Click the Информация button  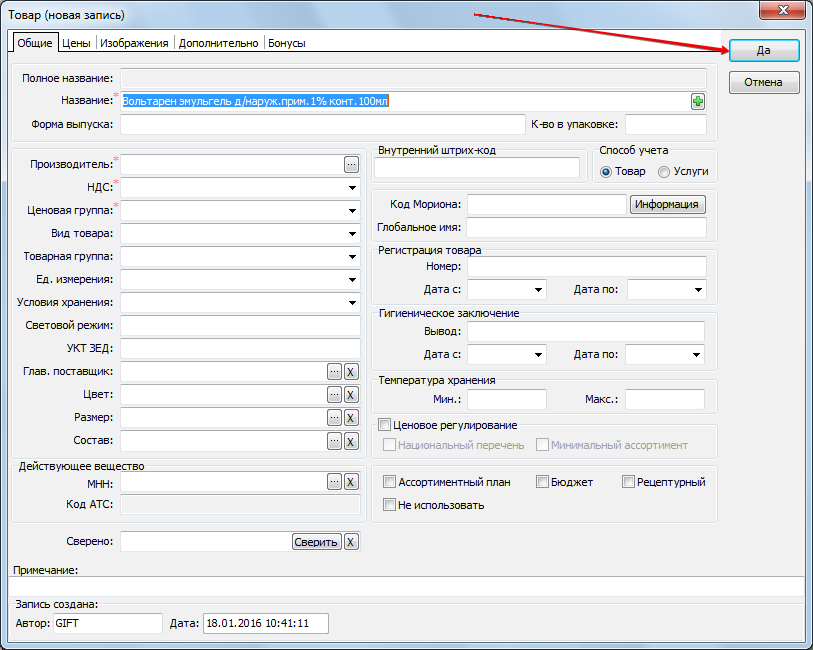[668, 204]
